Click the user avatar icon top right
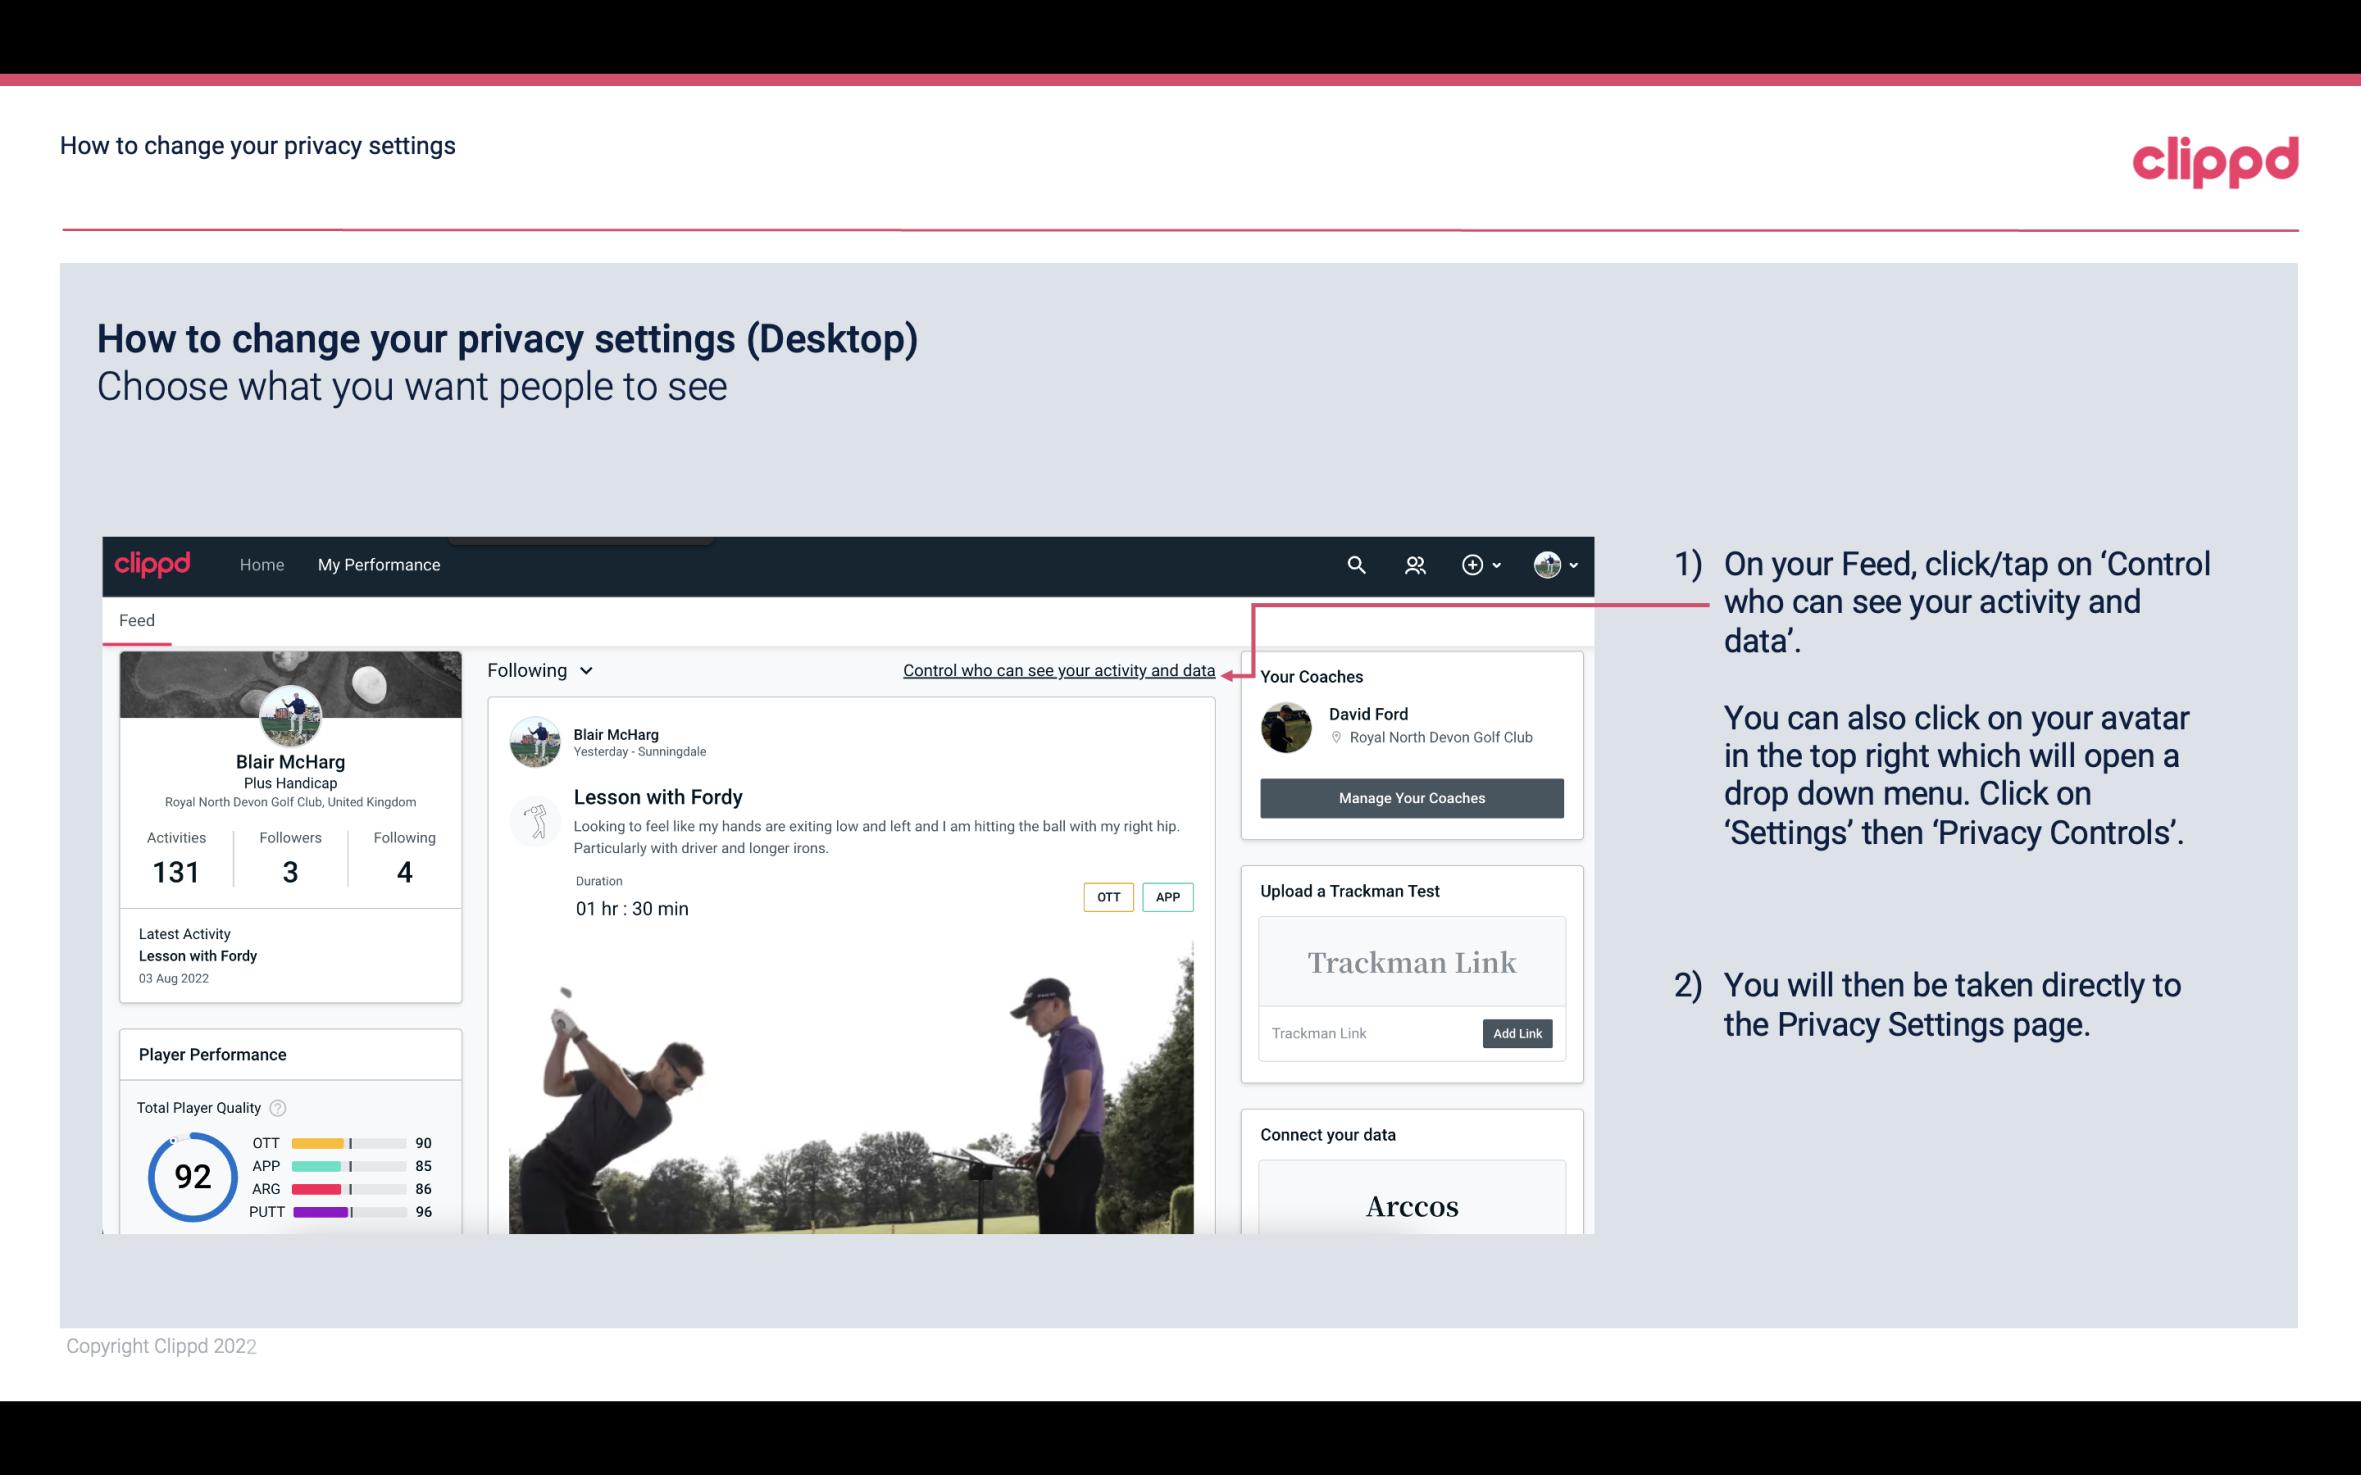2361x1475 pixels. click(1546, 564)
